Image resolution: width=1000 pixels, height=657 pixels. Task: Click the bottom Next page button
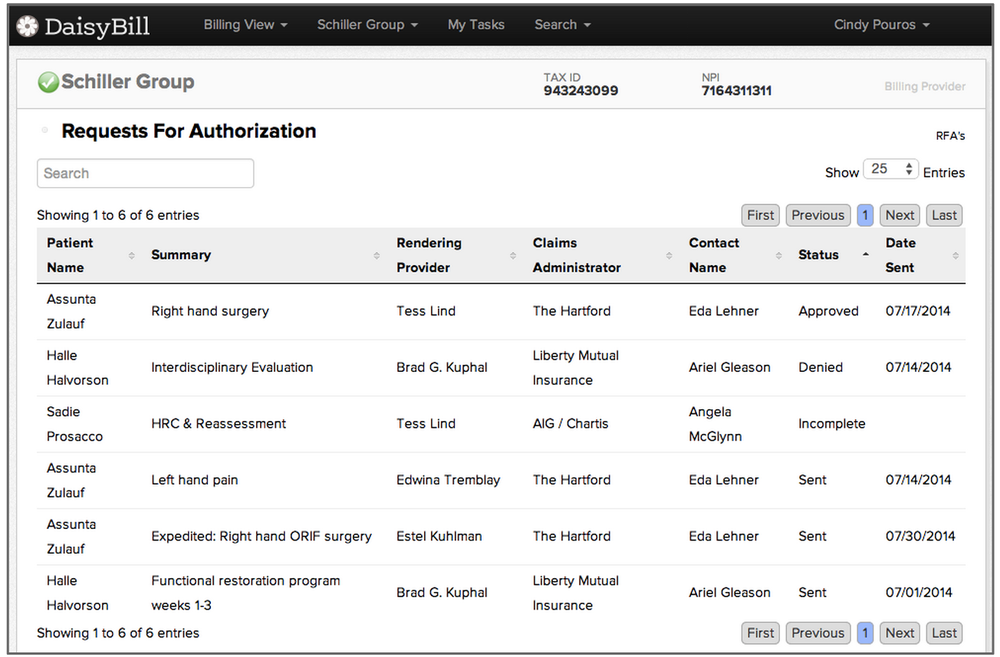[899, 633]
